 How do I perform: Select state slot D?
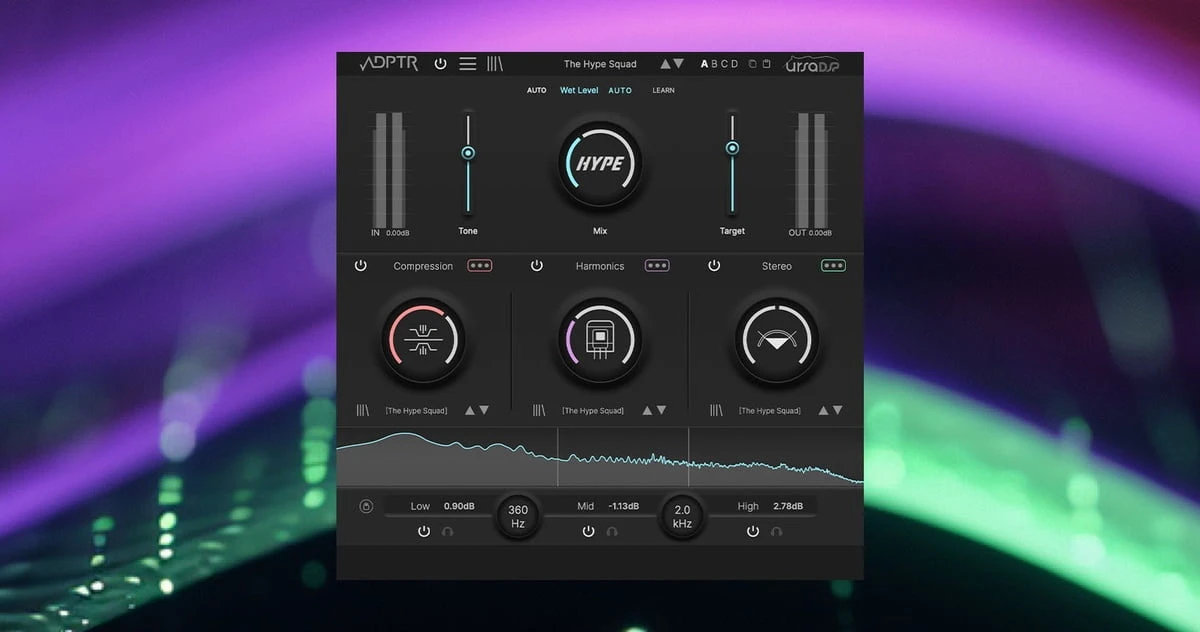coord(735,64)
